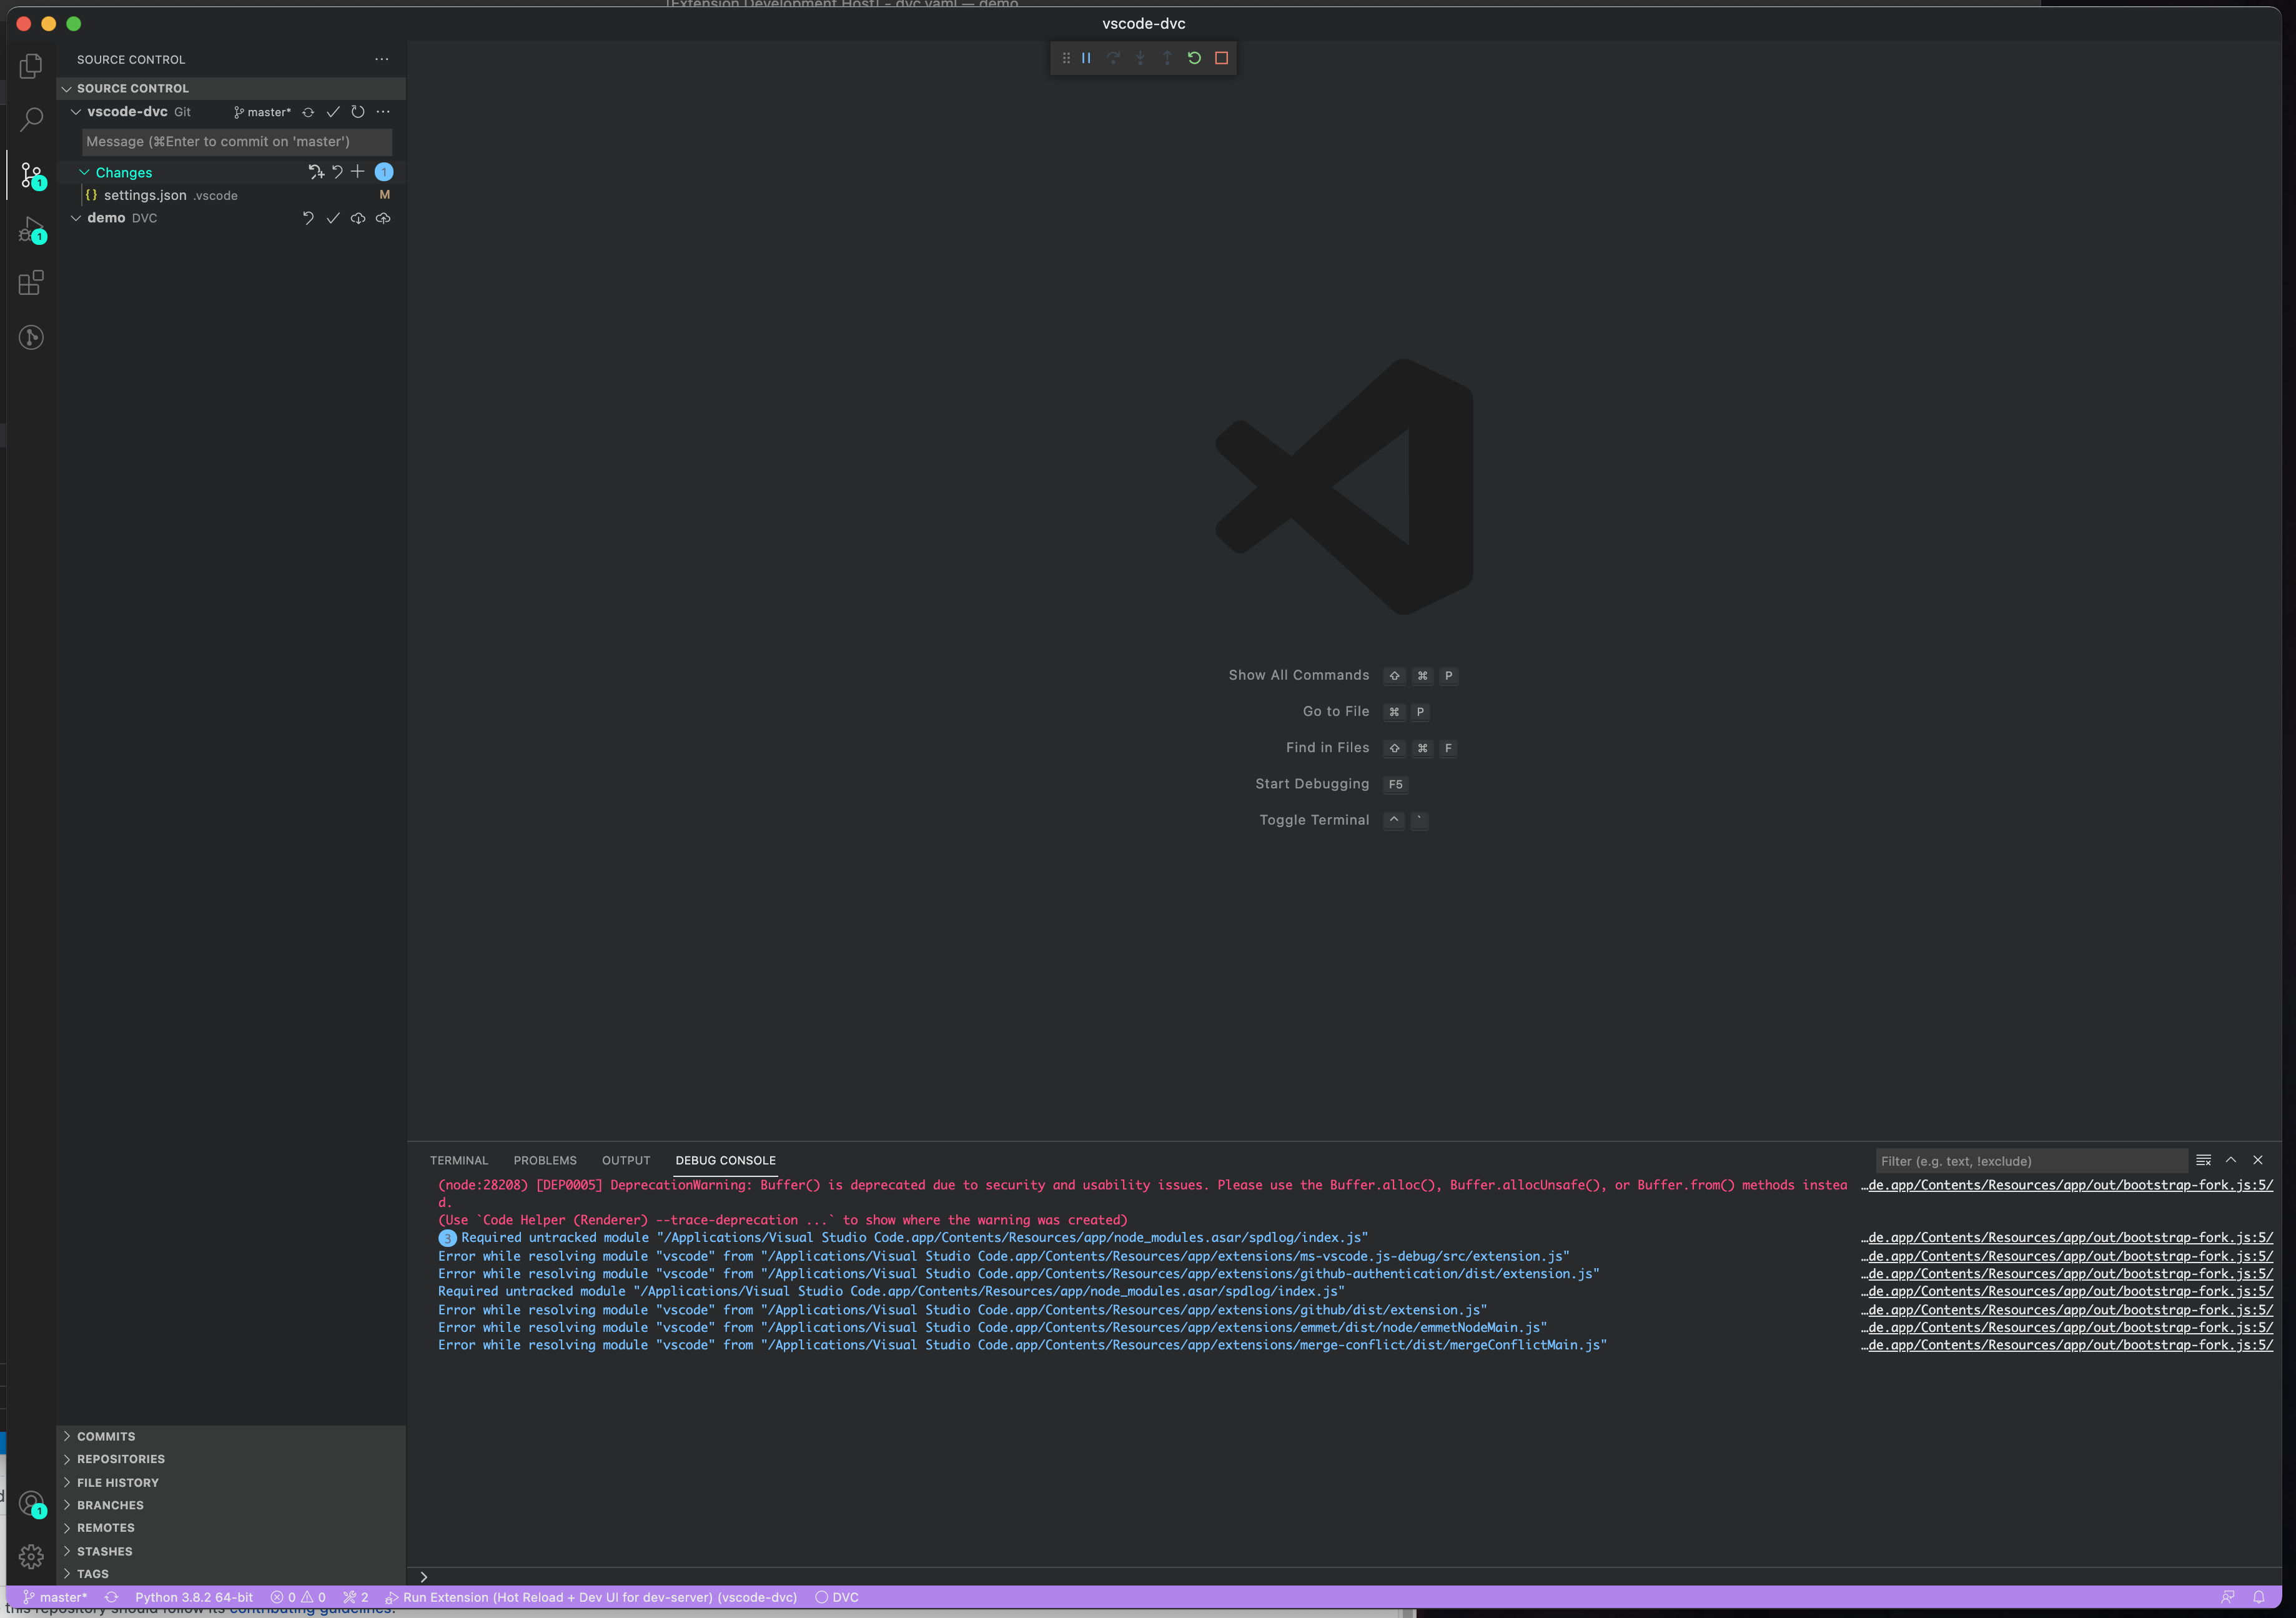The image size is (2296, 1618).
Task: Open the Extensions view
Action: [31, 283]
